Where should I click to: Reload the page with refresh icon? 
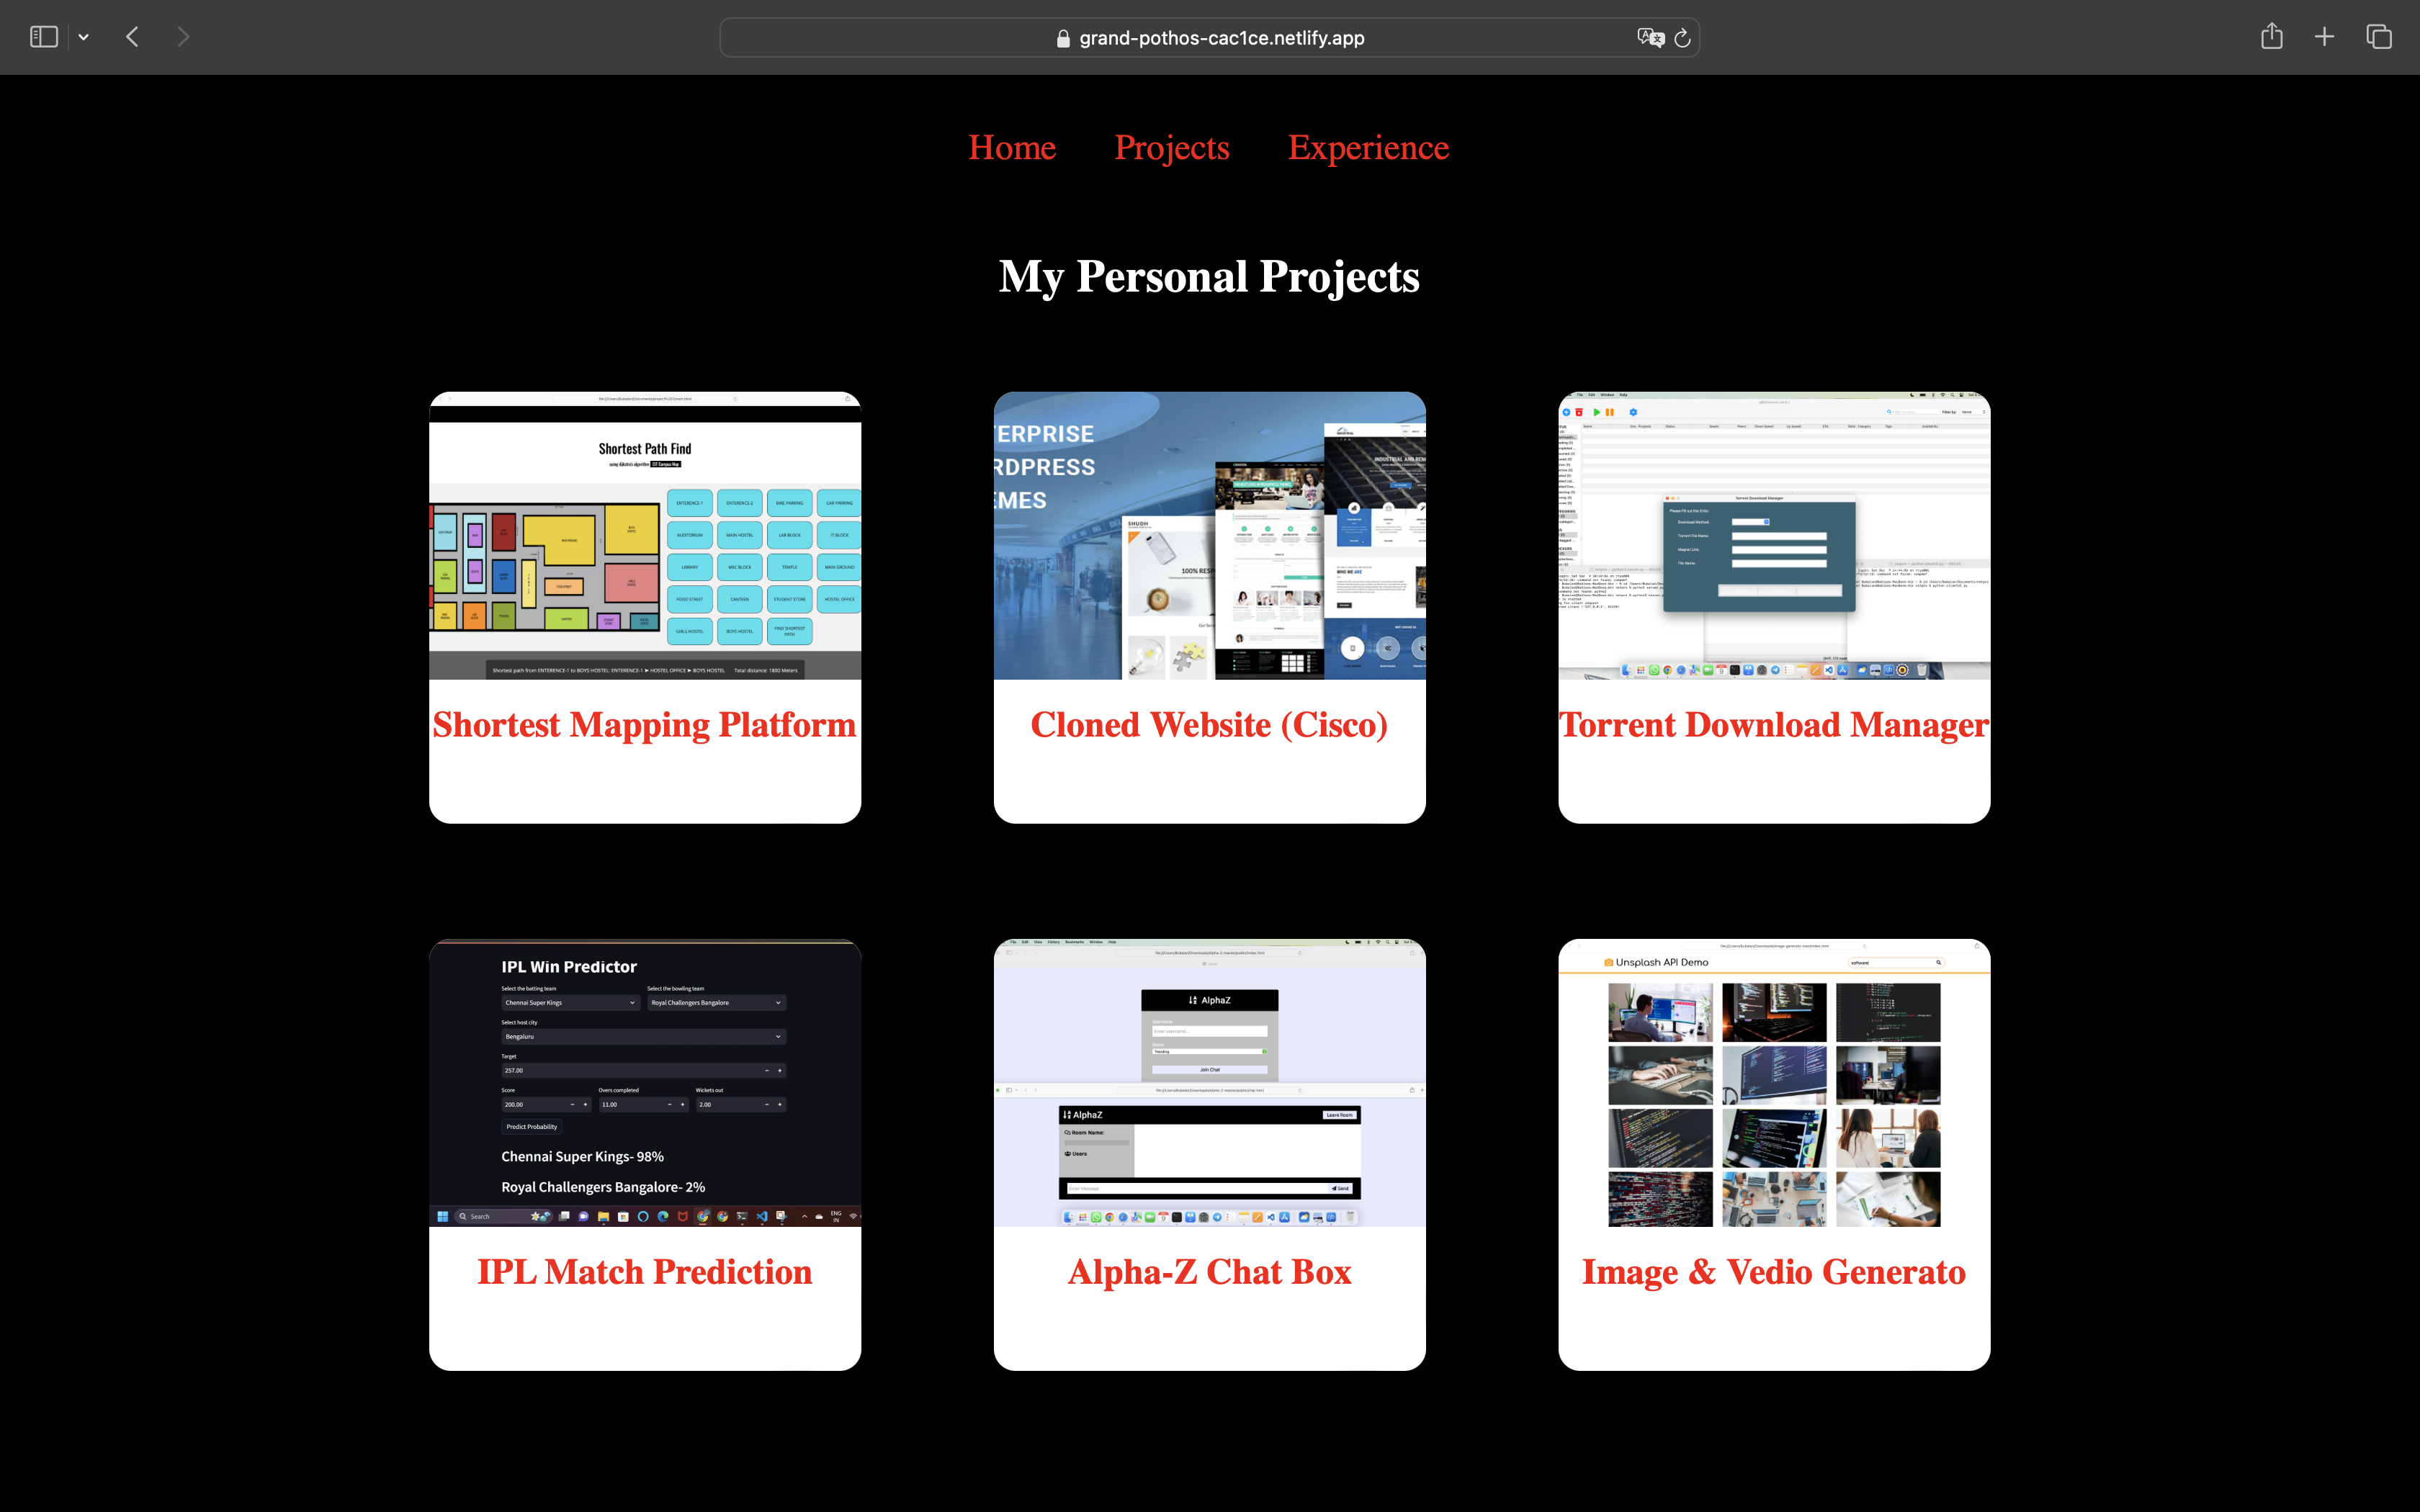pyautogui.click(x=1683, y=38)
